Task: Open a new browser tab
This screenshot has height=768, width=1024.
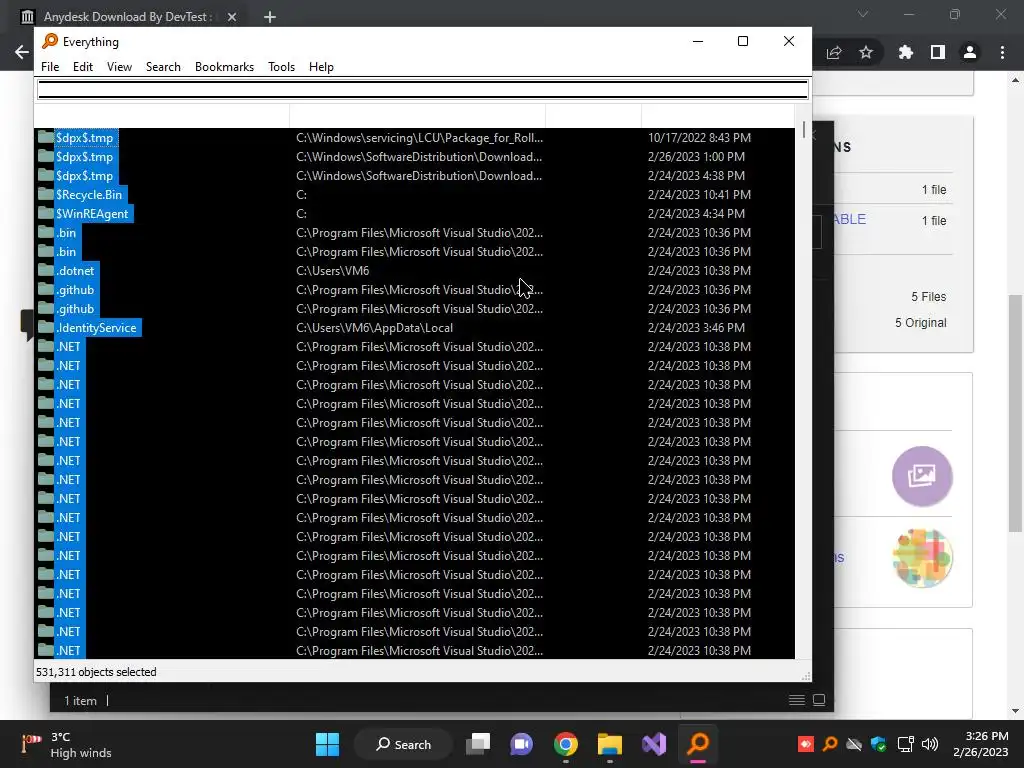Action: (x=270, y=17)
